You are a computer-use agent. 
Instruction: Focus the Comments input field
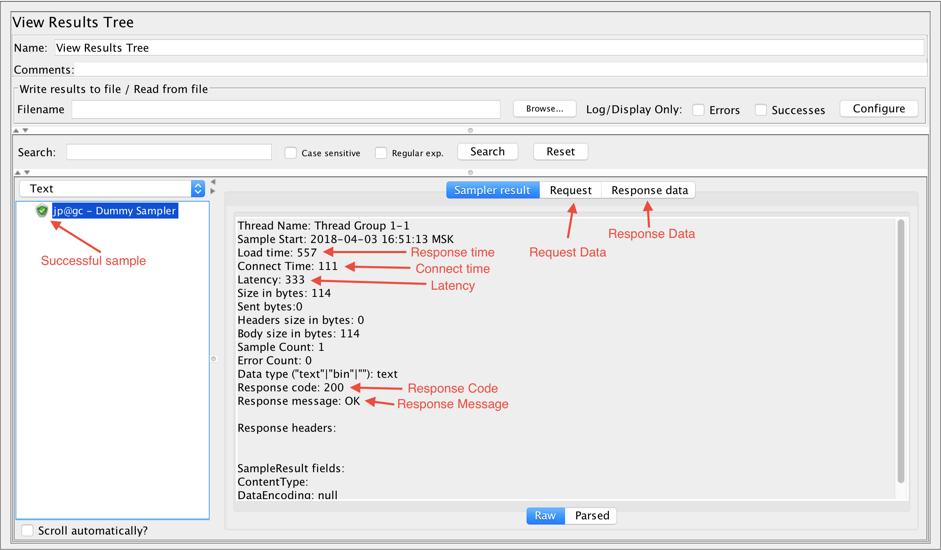pos(501,70)
